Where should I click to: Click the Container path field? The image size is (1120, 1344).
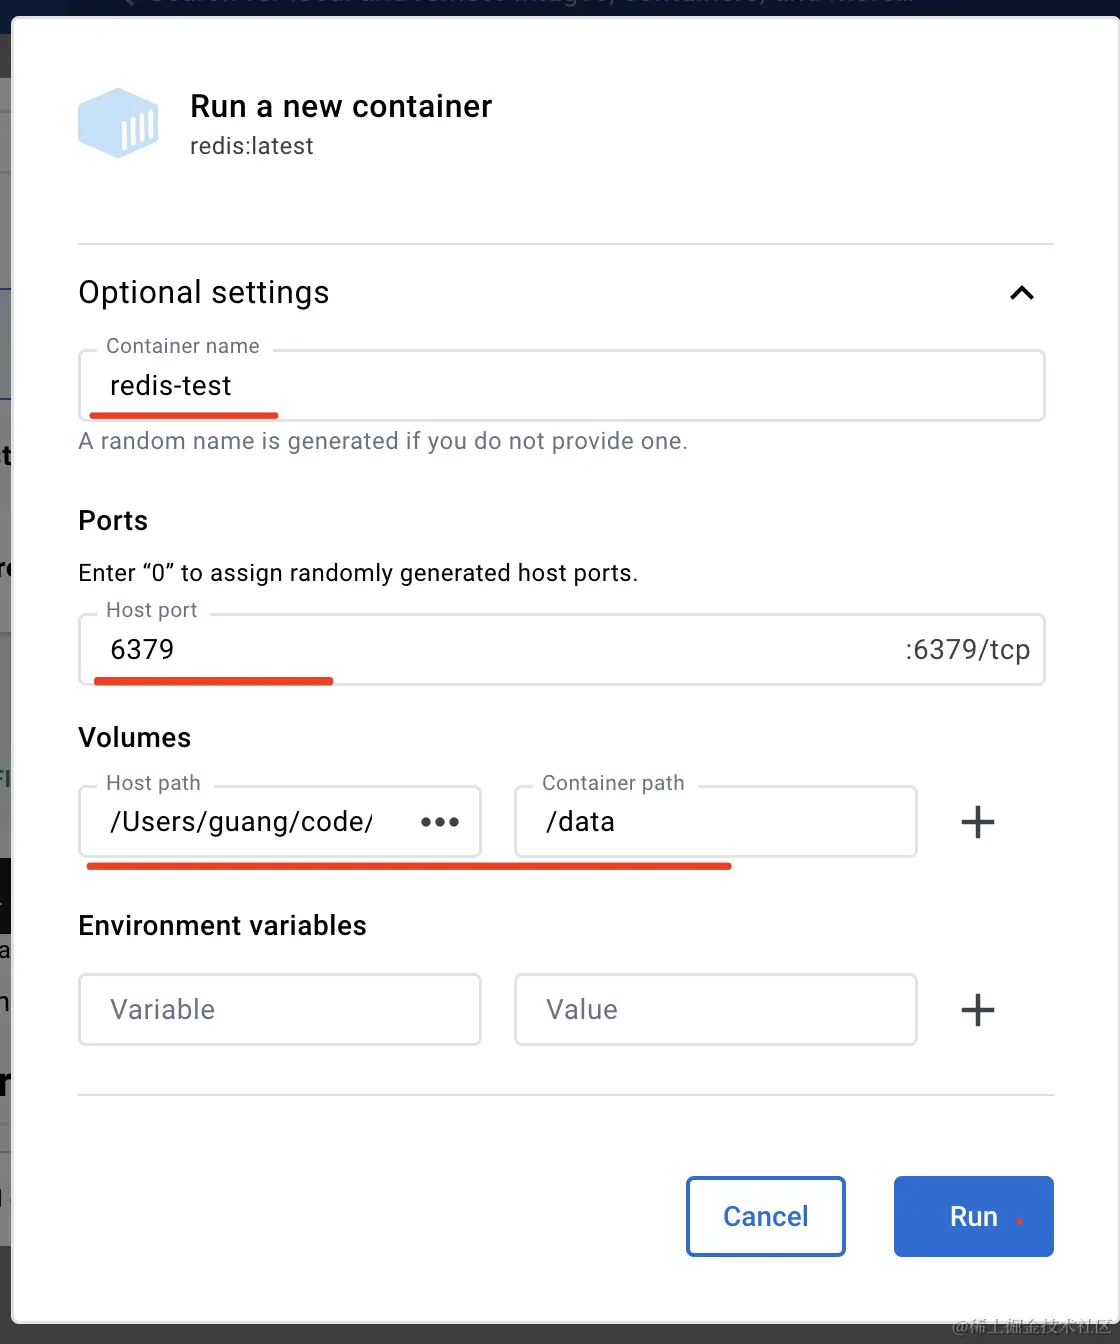[x=715, y=822]
